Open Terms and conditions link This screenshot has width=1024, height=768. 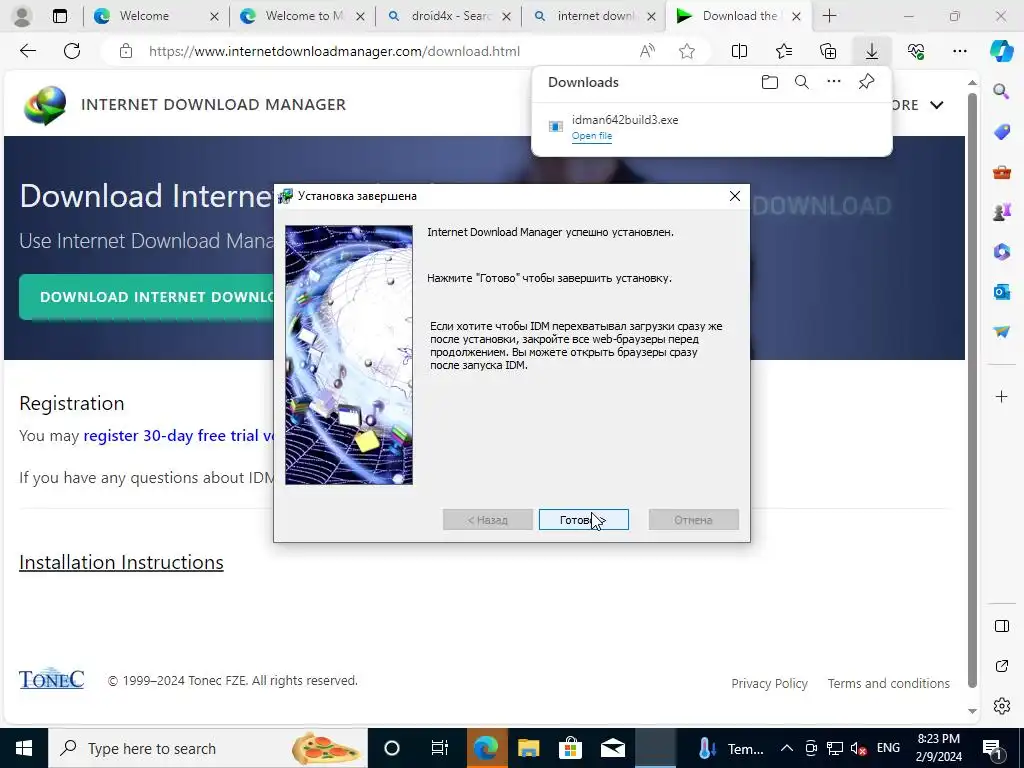[x=888, y=683]
